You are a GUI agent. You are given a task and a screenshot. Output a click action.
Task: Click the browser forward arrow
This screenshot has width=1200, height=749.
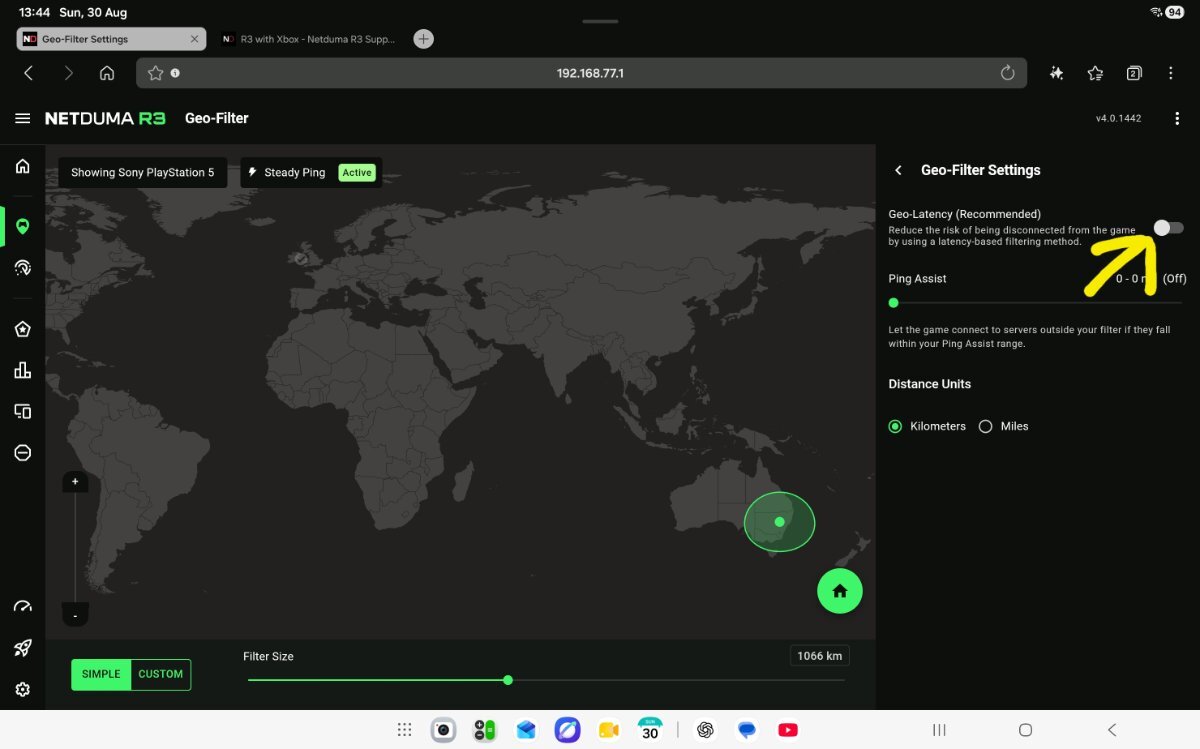(68, 73)
